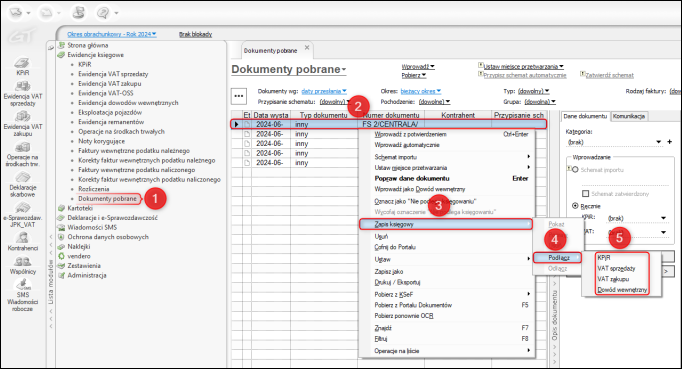
Task: Open Typ (dowolny) filter dropdown
Action: (x=534, y=91)
